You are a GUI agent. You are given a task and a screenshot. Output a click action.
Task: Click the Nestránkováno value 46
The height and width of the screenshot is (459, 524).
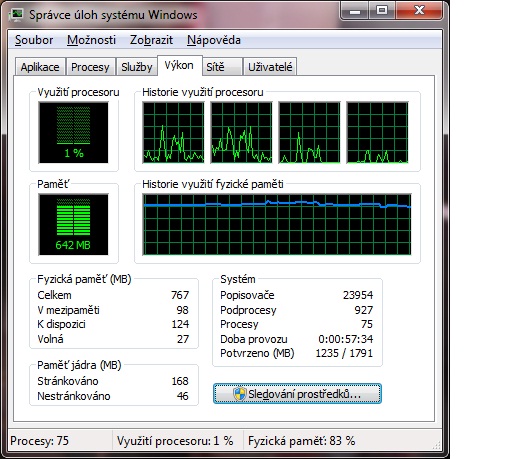(182, 396)
